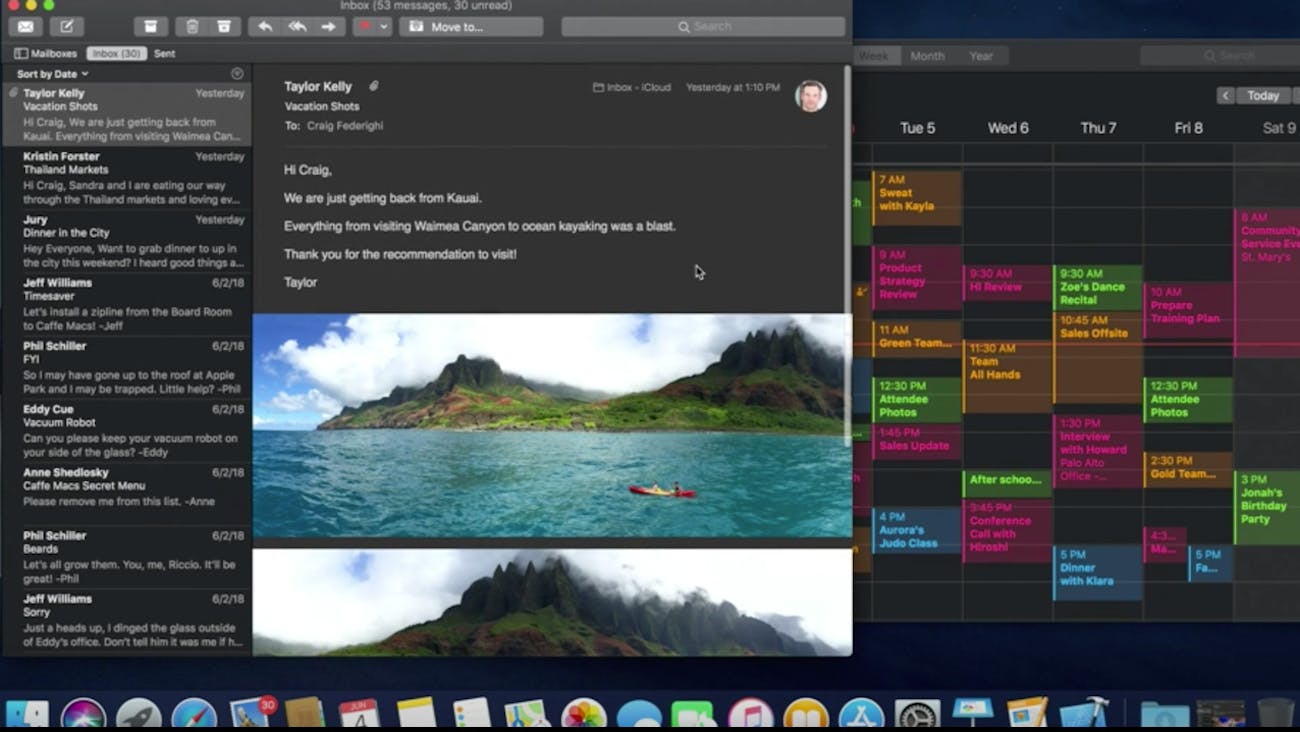Switch Calendar to Month view
The width and height of the screenshot is (1300, 732).
[927, 56]
